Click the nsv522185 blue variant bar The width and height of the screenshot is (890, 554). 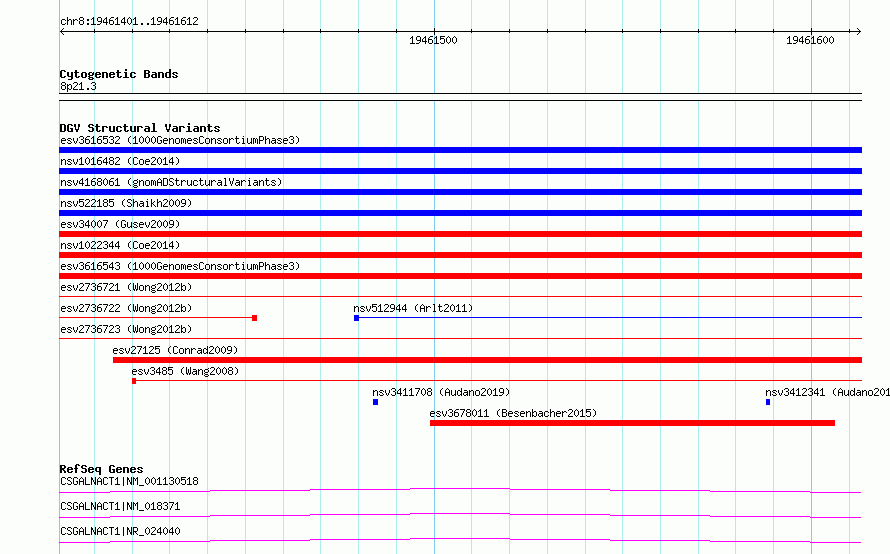coord(460,213)
